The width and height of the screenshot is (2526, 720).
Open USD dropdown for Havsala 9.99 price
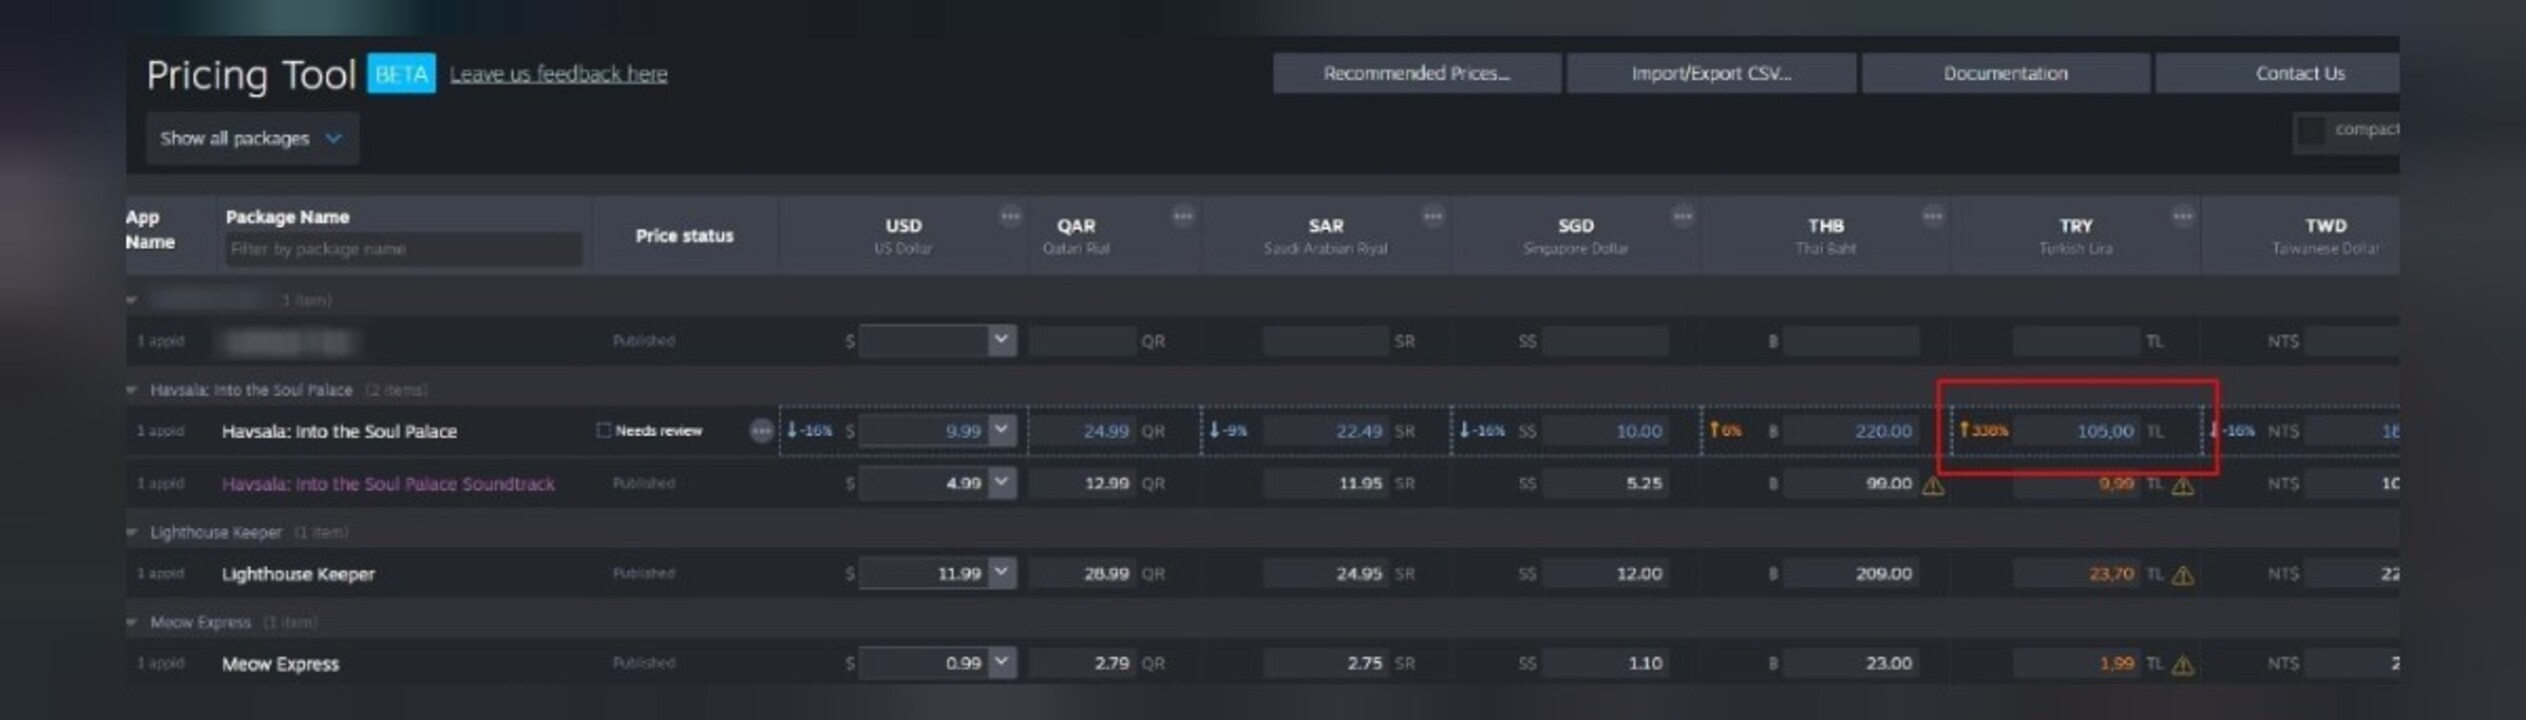click(x=1001, y=430)
